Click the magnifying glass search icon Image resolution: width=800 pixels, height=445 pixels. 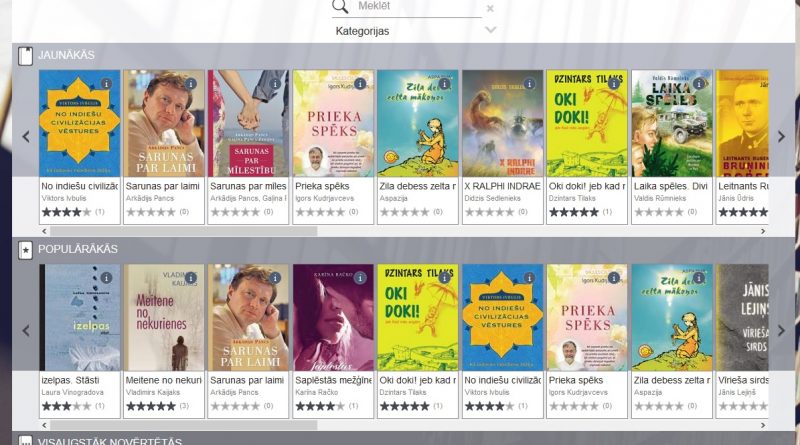pos(340,6)
